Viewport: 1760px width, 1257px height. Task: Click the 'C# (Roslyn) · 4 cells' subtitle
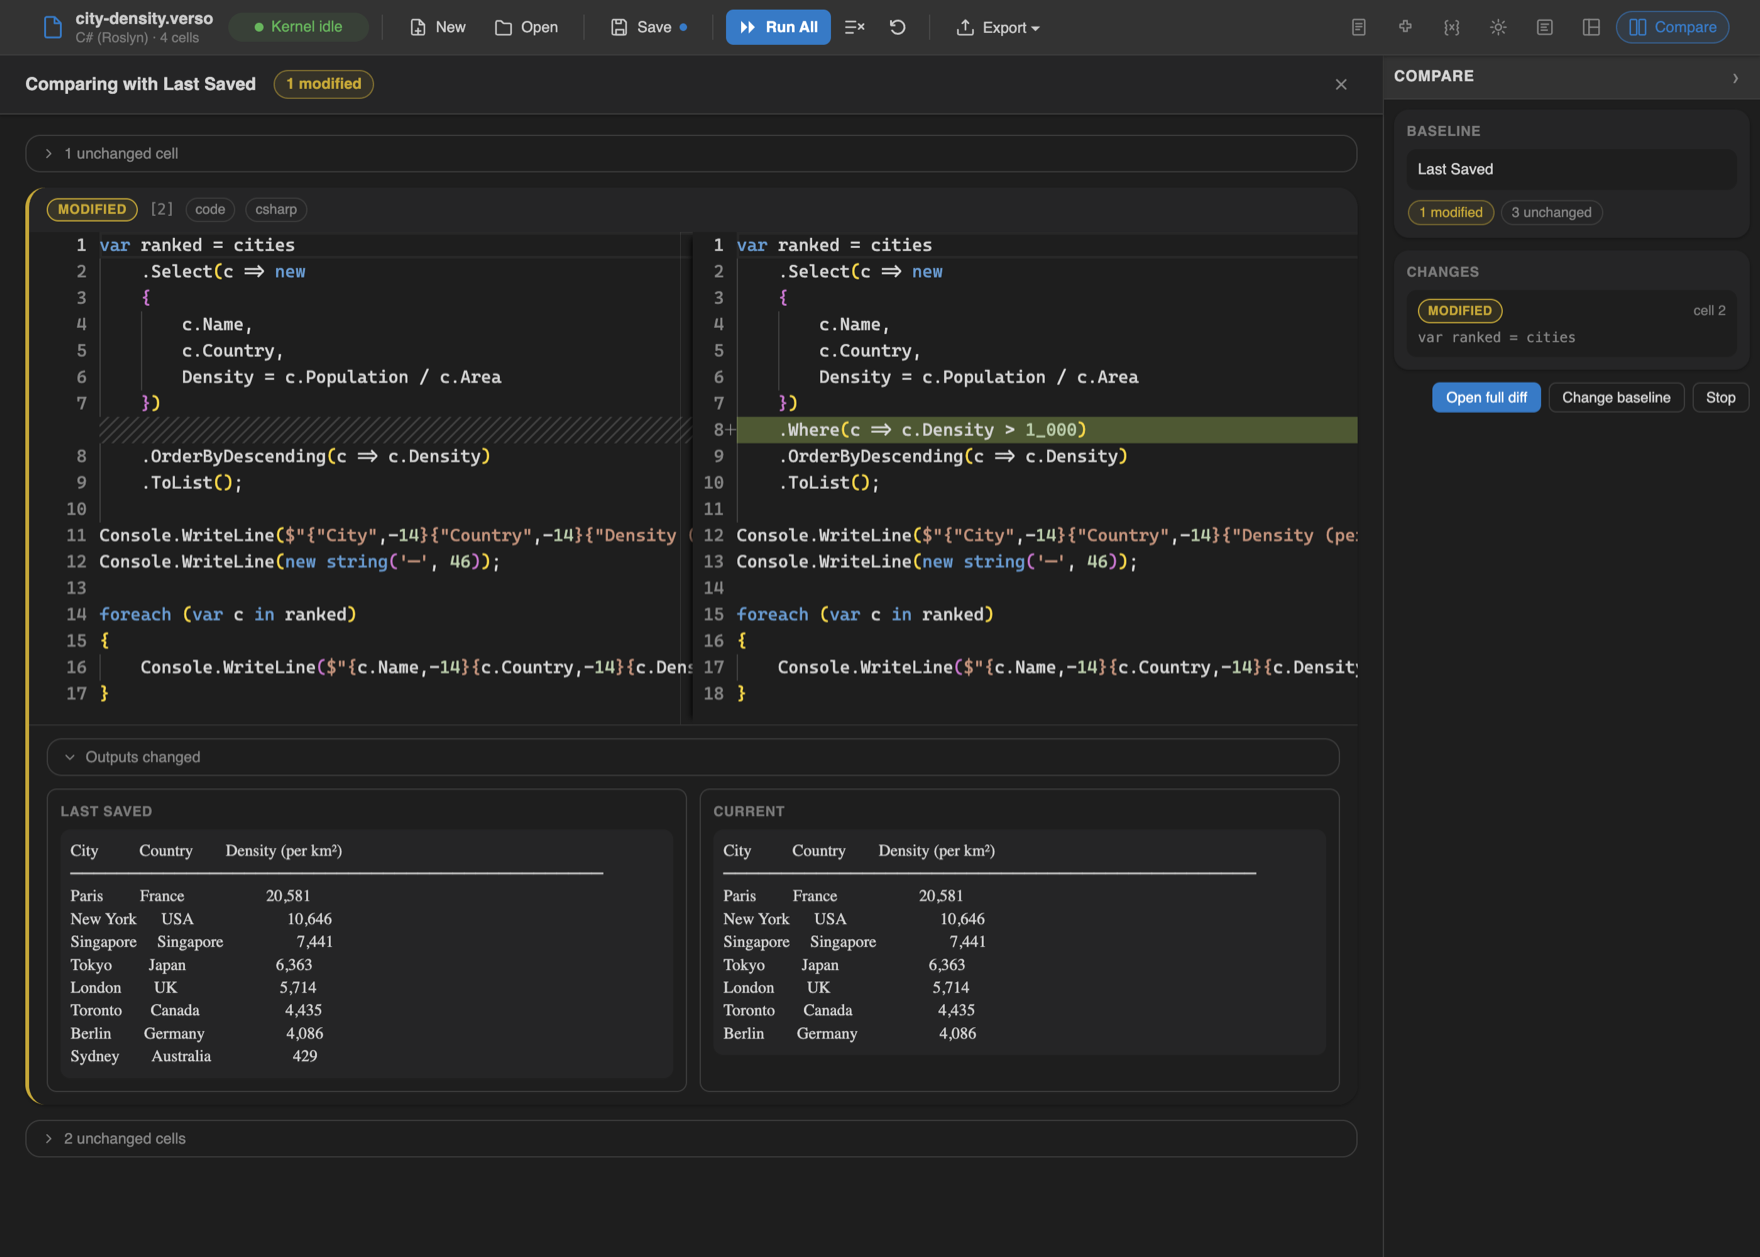[x=137, y=38]
